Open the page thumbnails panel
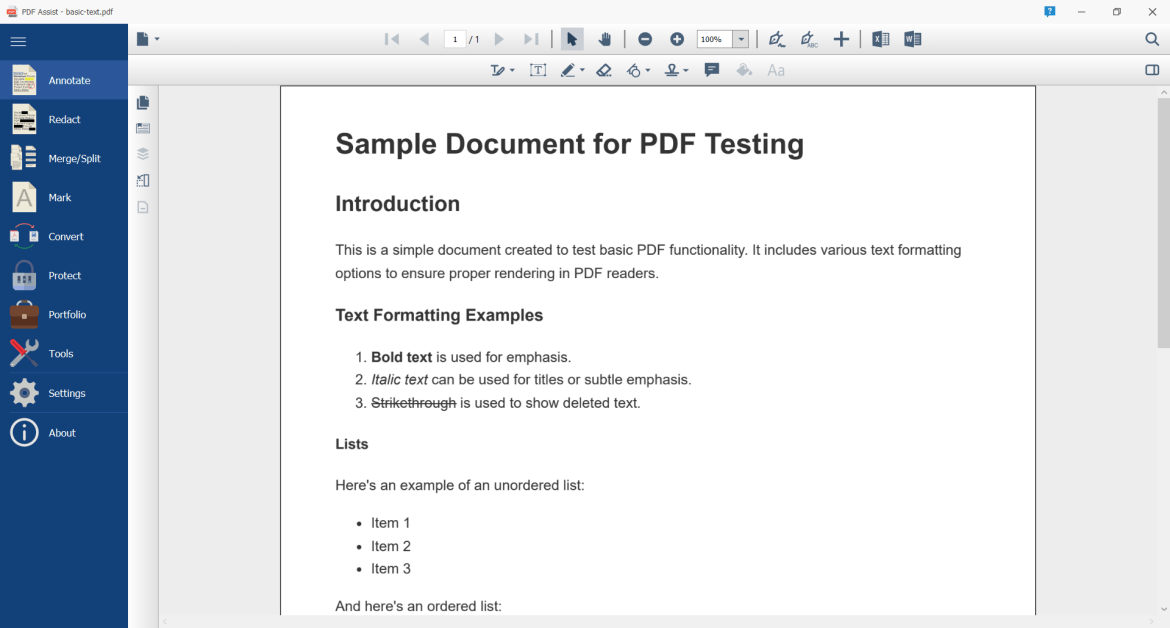 click(x=142, y=101)
